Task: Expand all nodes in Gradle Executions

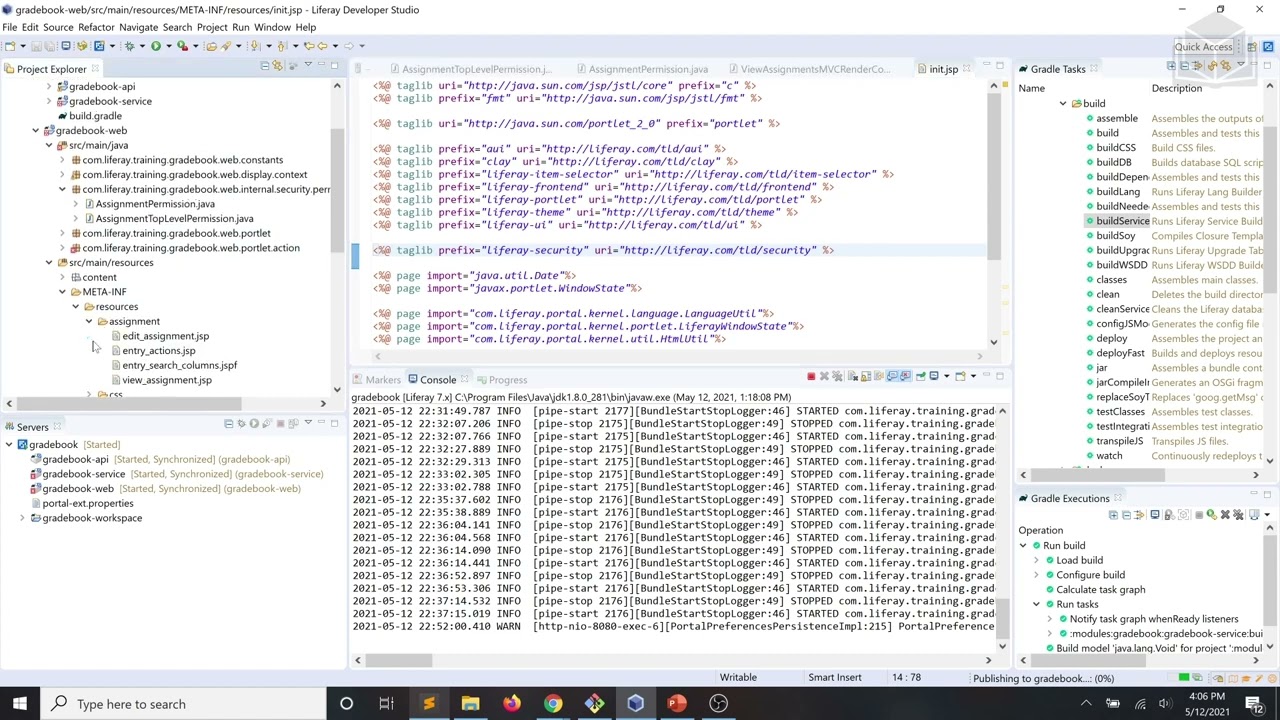Action: point(1113,515)
